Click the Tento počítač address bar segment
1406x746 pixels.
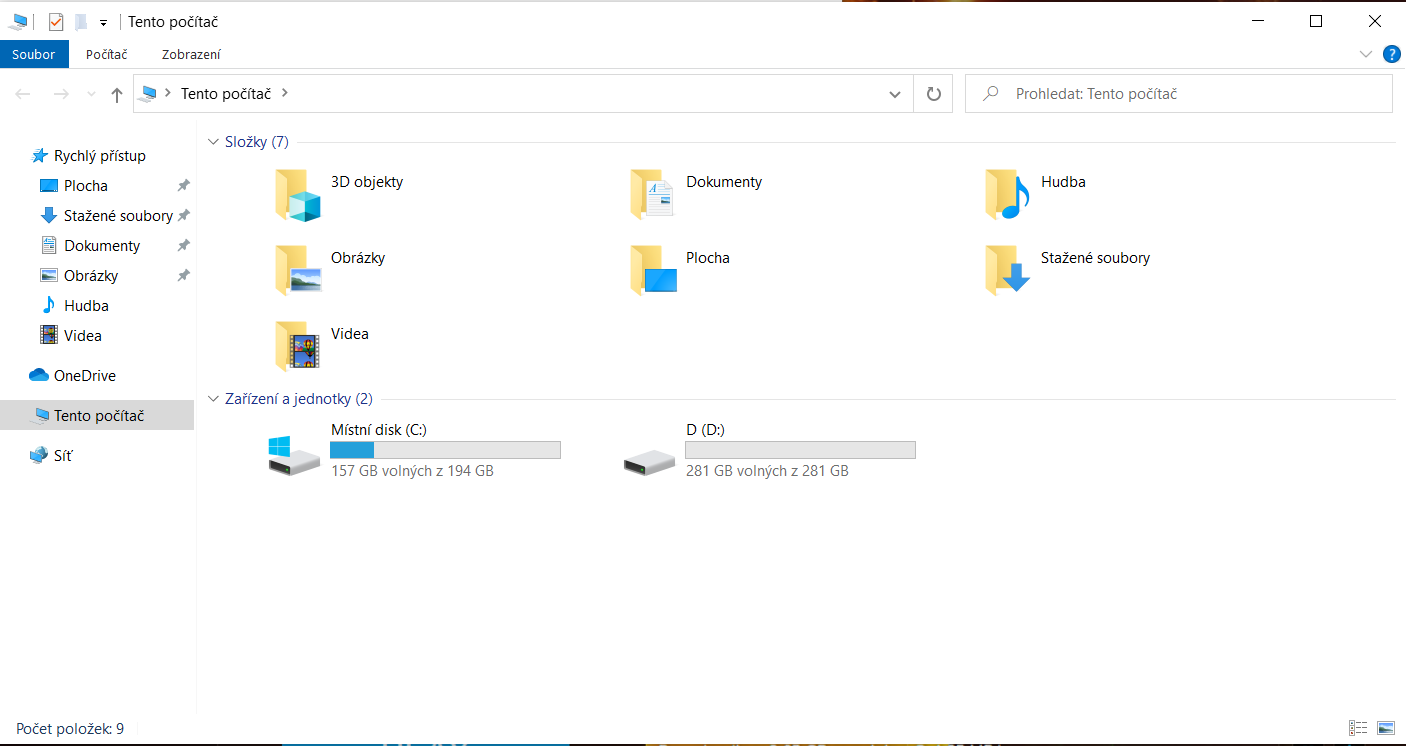click(x=226, y=93)
